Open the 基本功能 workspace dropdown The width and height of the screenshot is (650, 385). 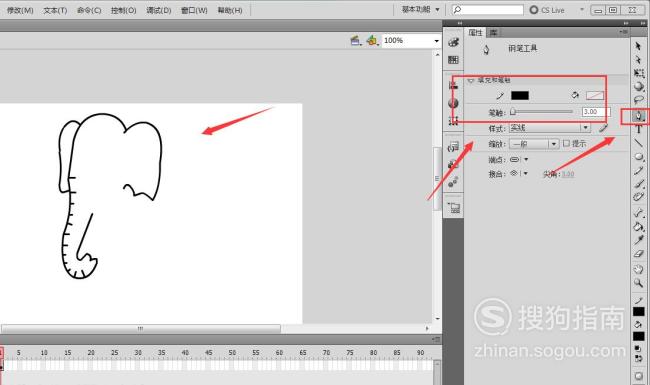point(421,10)
